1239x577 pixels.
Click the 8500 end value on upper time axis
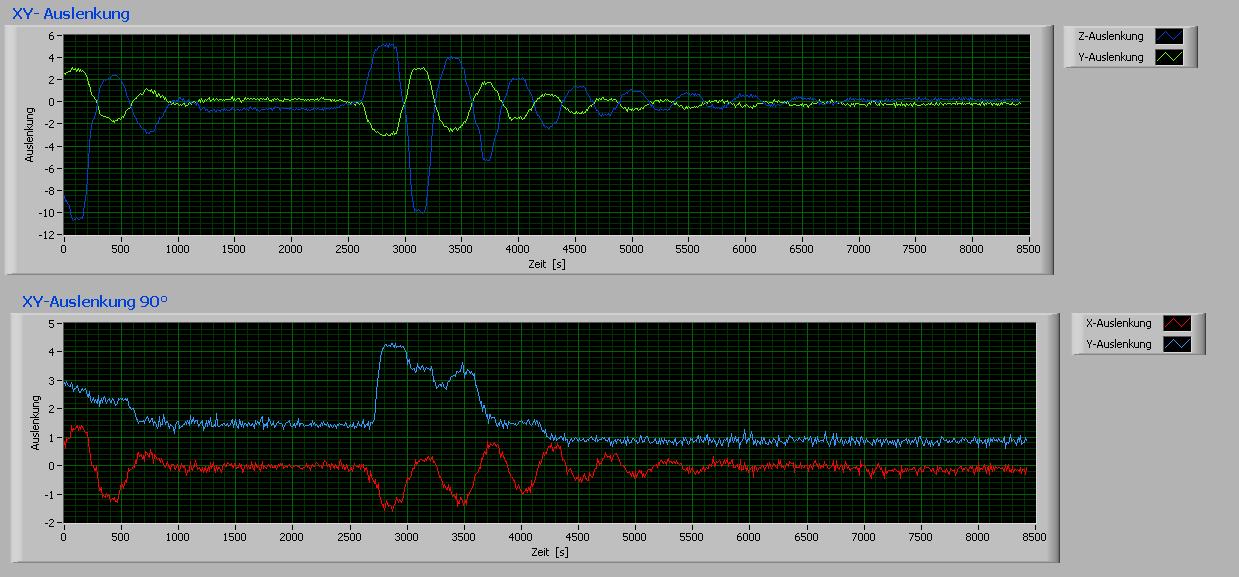tap(1030, 251)
